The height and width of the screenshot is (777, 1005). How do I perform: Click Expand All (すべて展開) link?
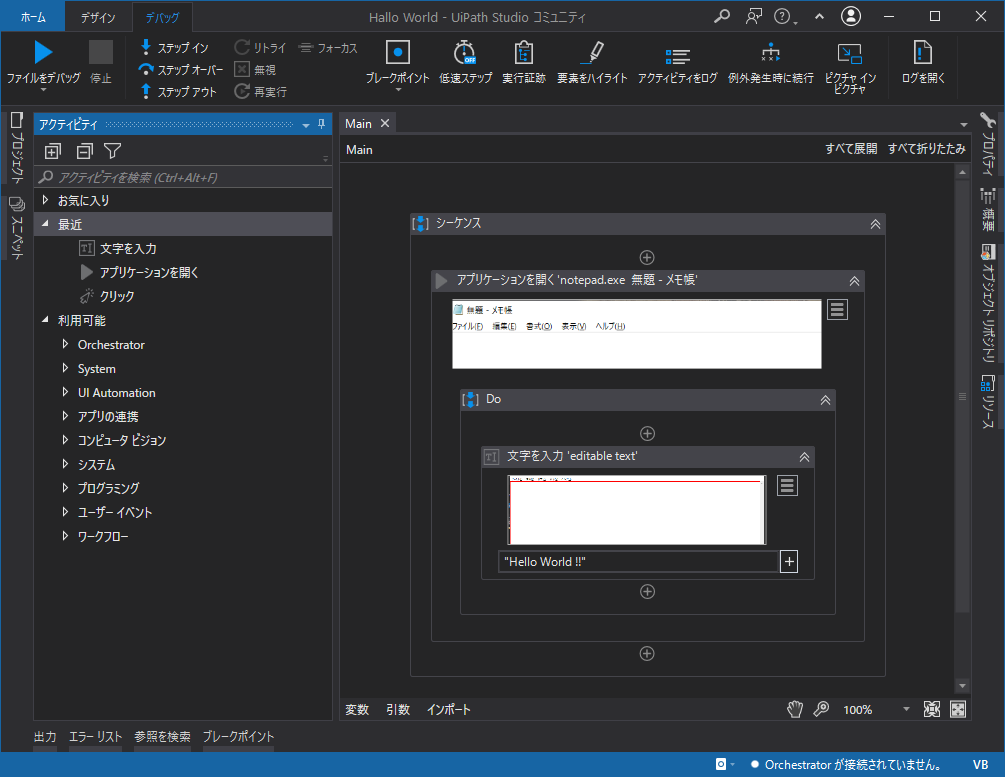(x=851, y=149)
